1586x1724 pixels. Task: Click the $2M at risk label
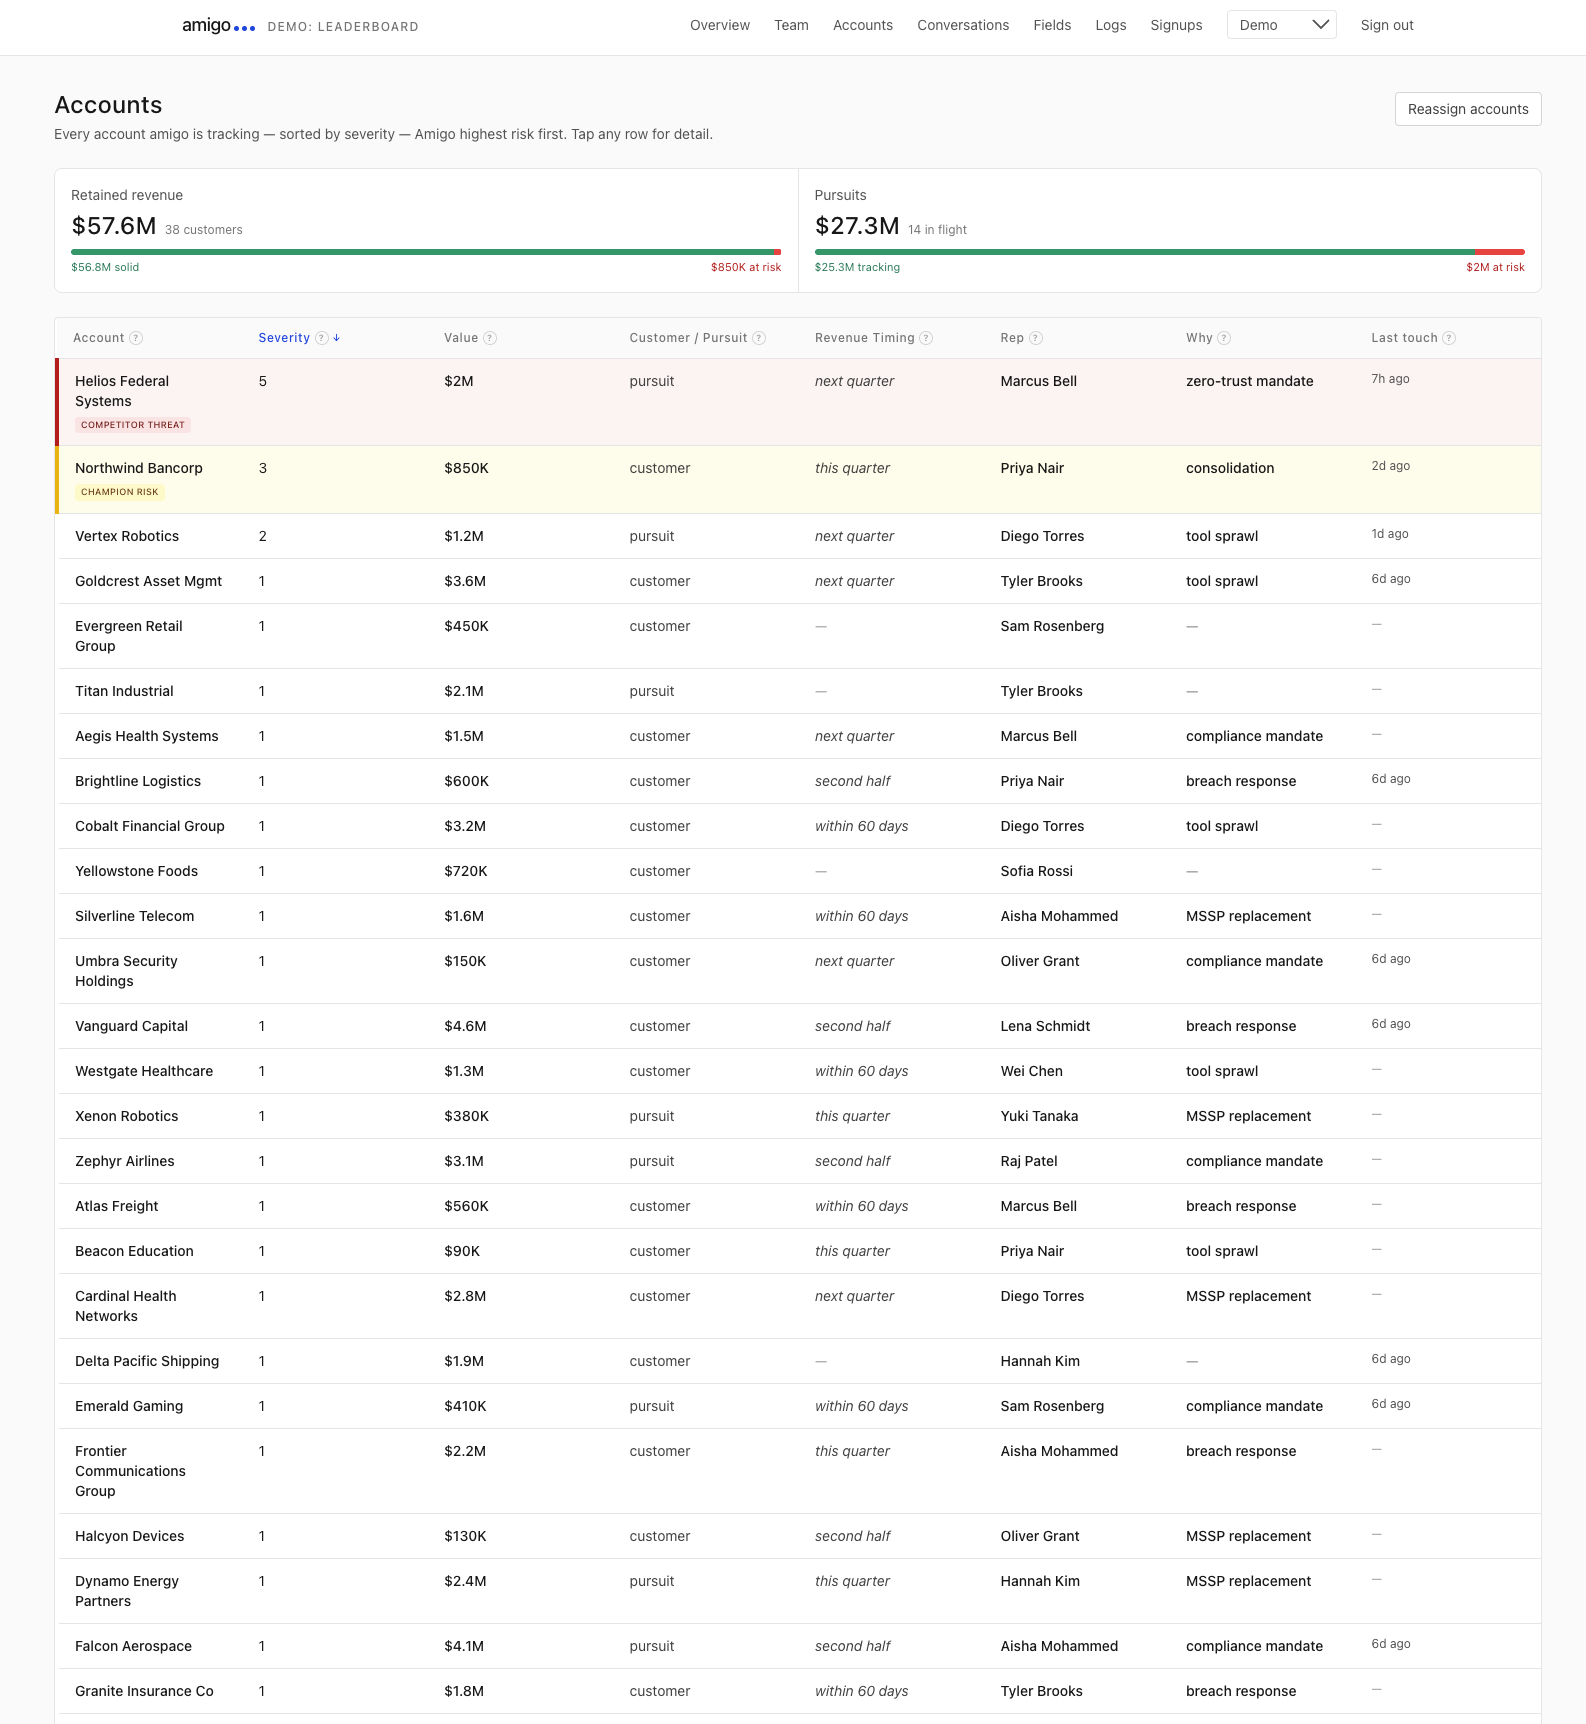(1495, 267)
